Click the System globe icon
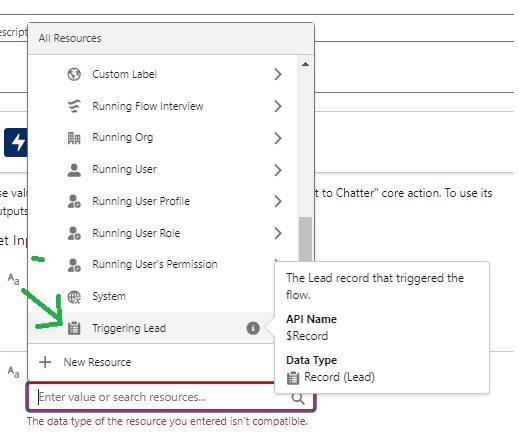Screen dimensions: 519x434 tap(74, 297)
